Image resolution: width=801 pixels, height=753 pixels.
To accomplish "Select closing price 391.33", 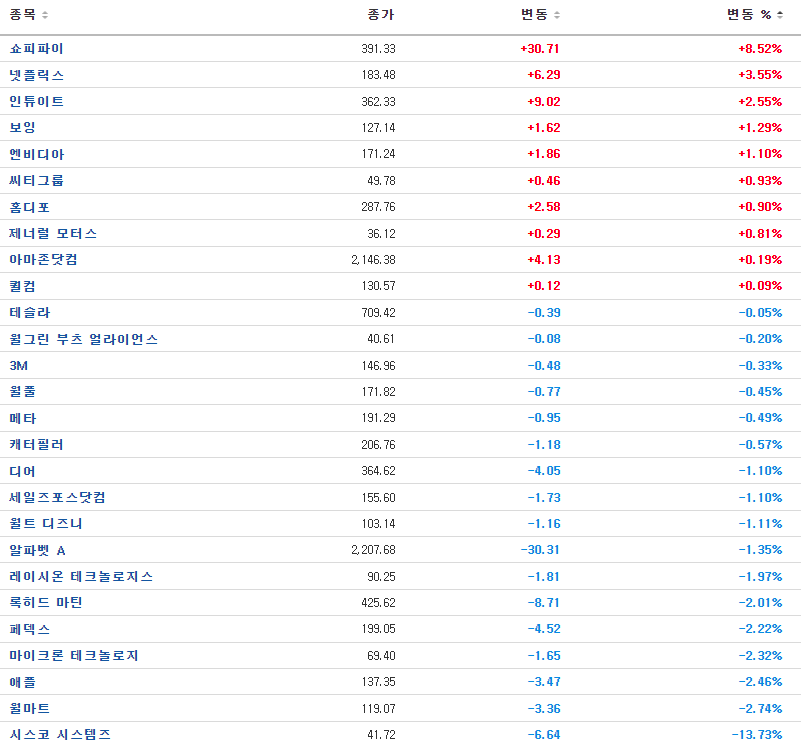I will click(x=378, y=49).
